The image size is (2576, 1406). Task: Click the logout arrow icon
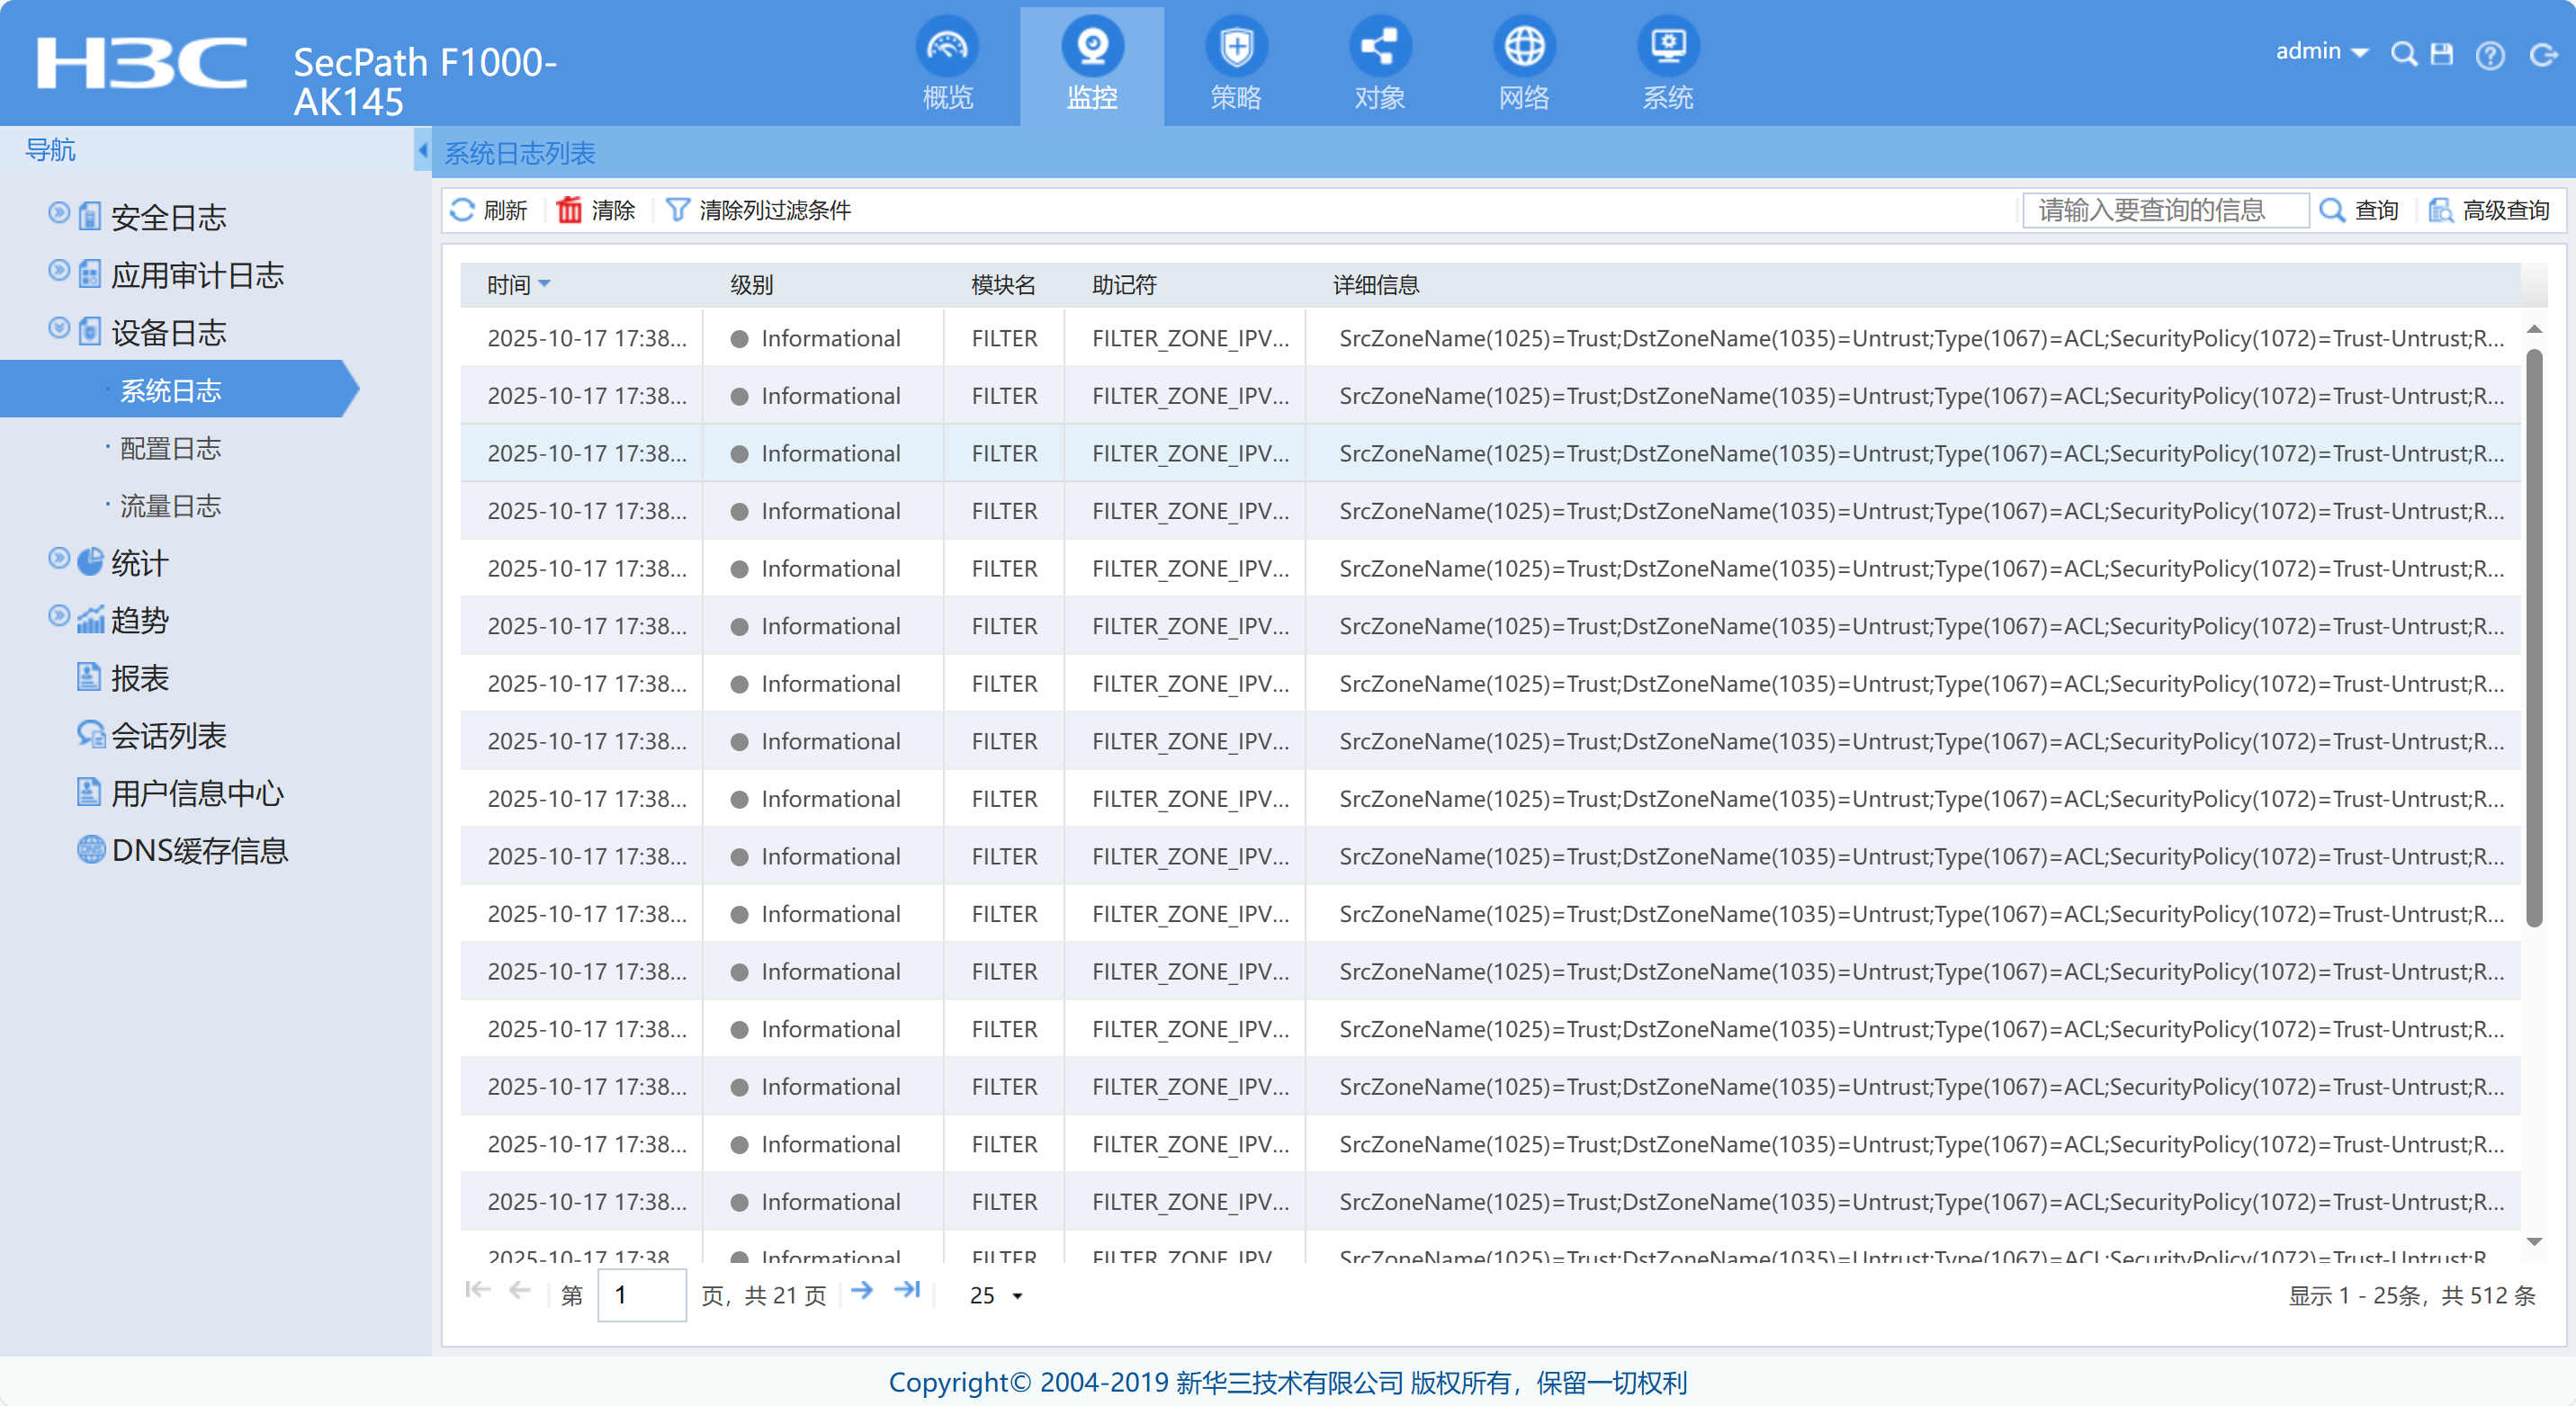pos(2541,54)
